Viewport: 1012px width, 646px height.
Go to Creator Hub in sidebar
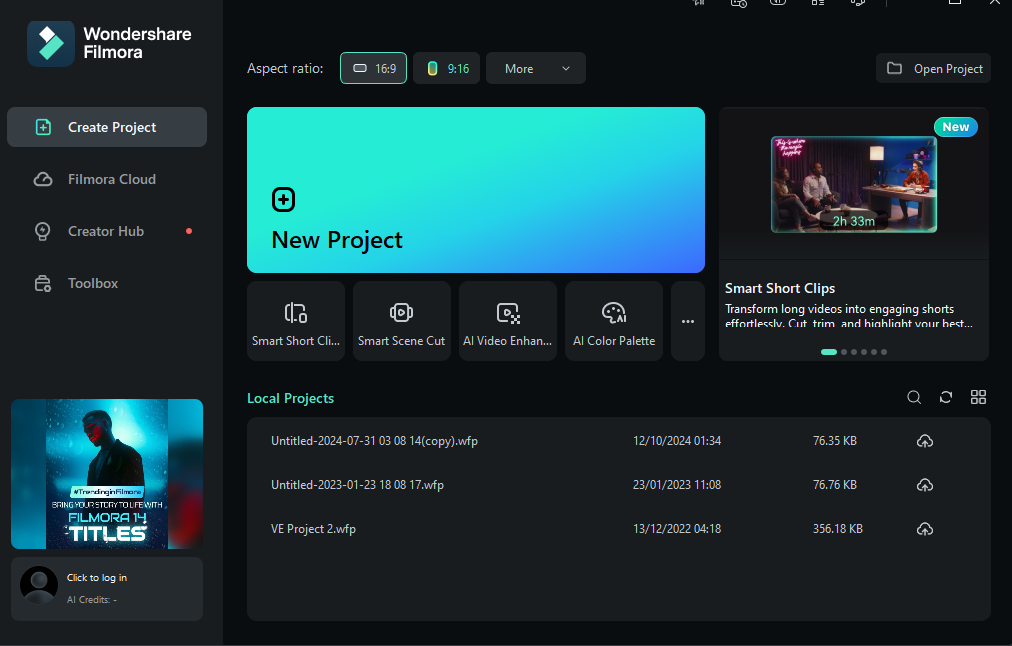click(x=107, y=231)
